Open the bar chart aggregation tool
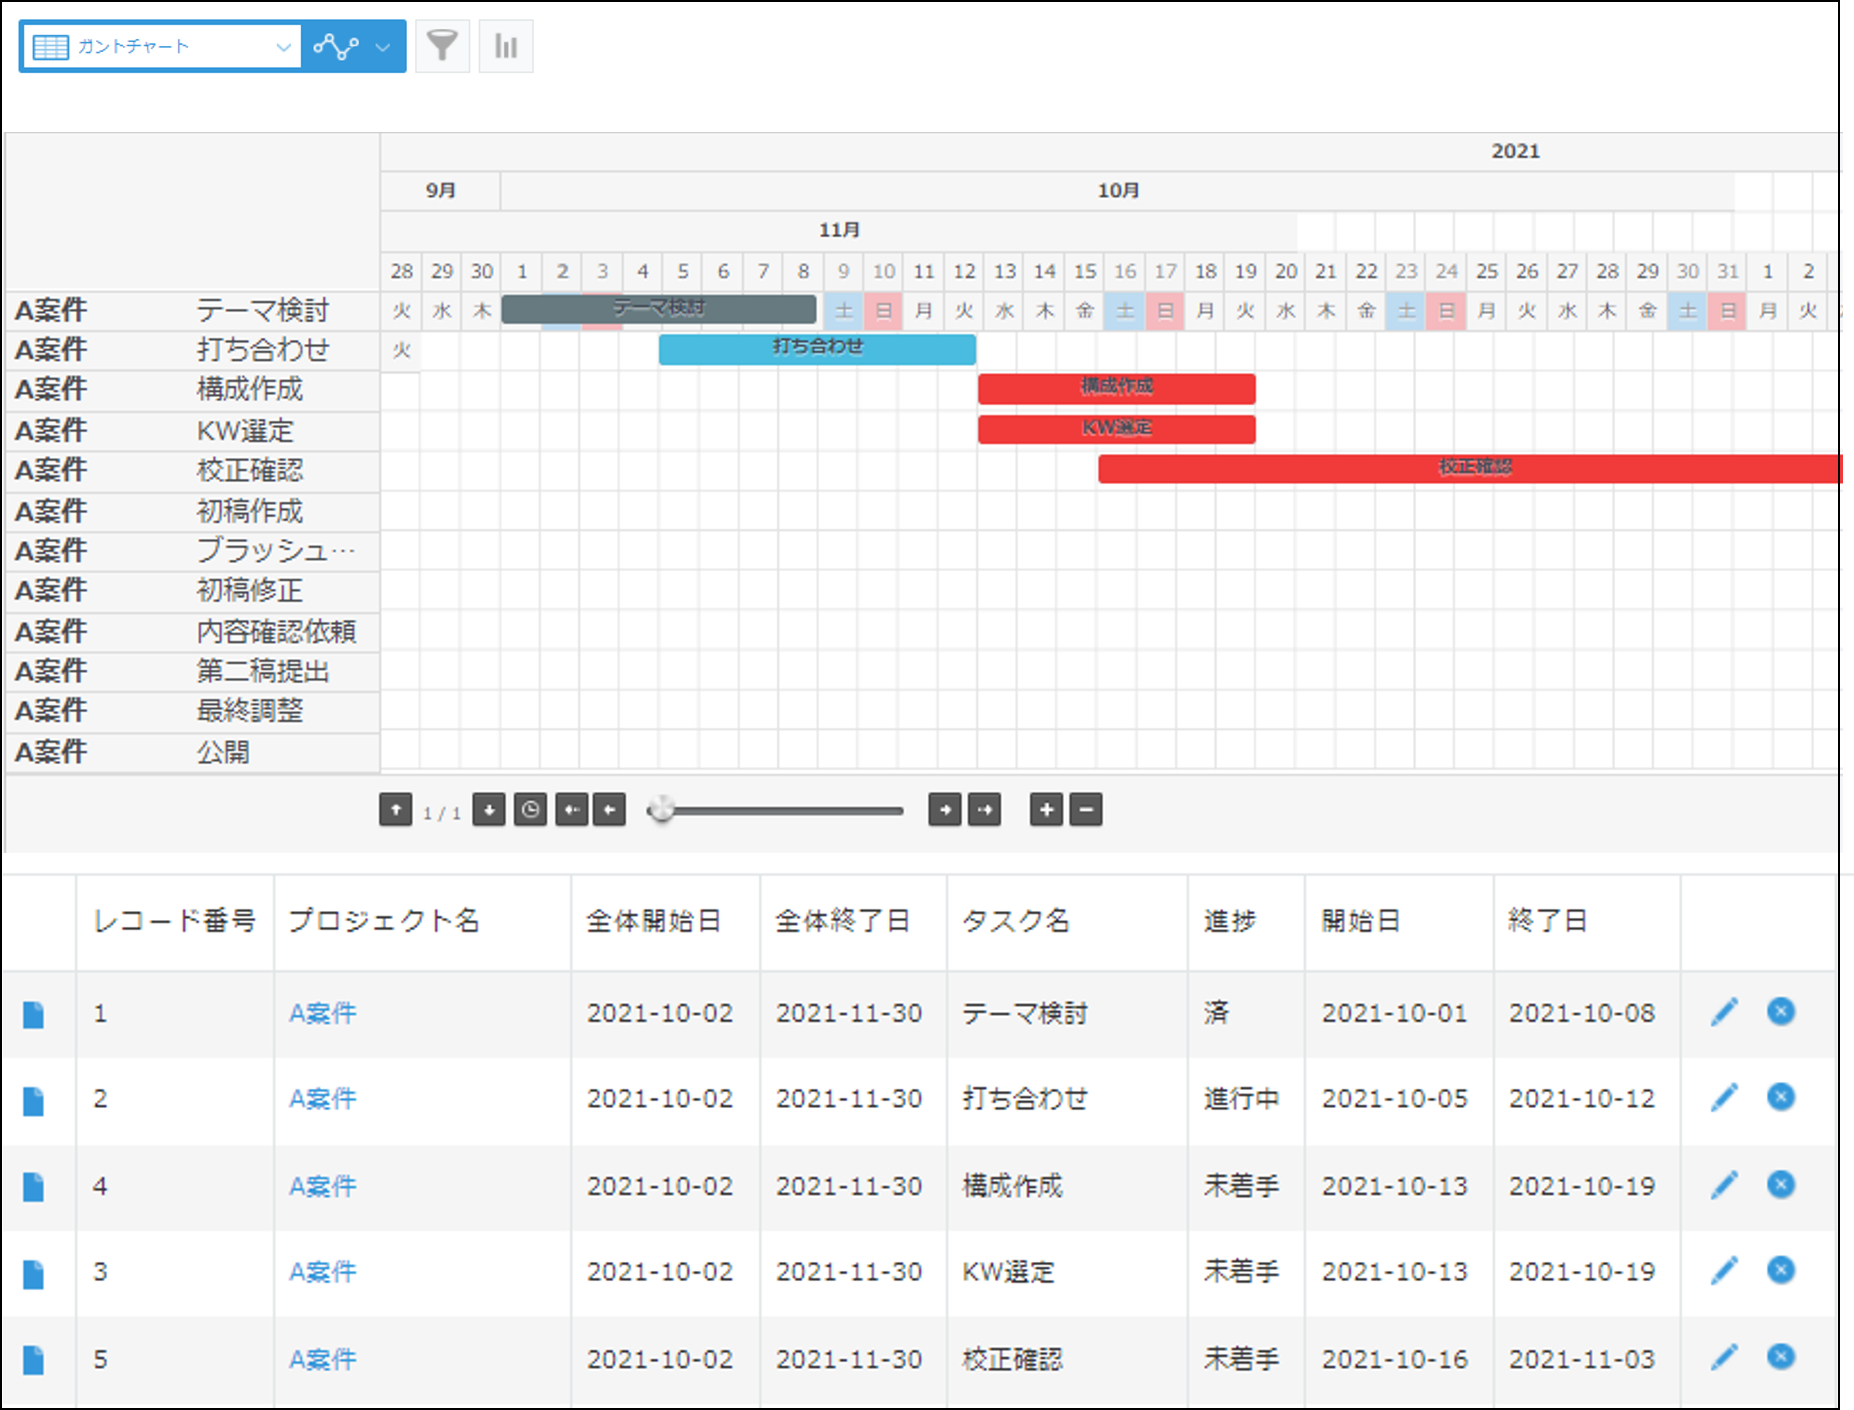 (x=506, y=46)
